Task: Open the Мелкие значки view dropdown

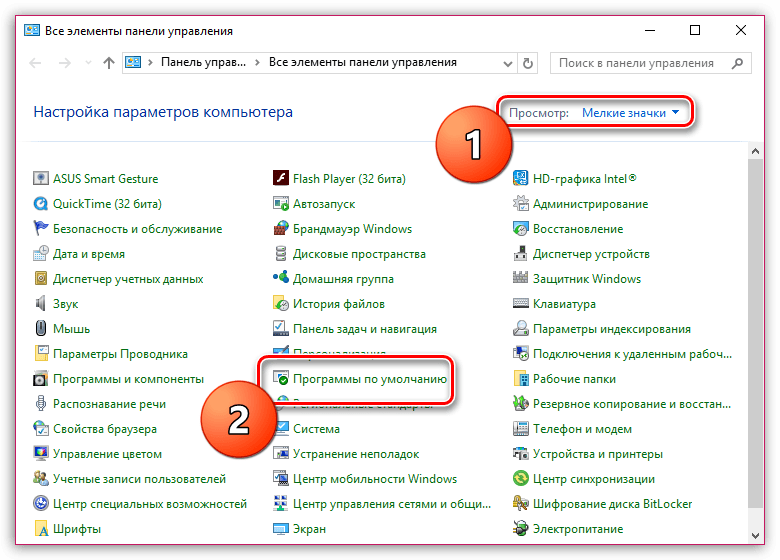Action: pos(630,113)
